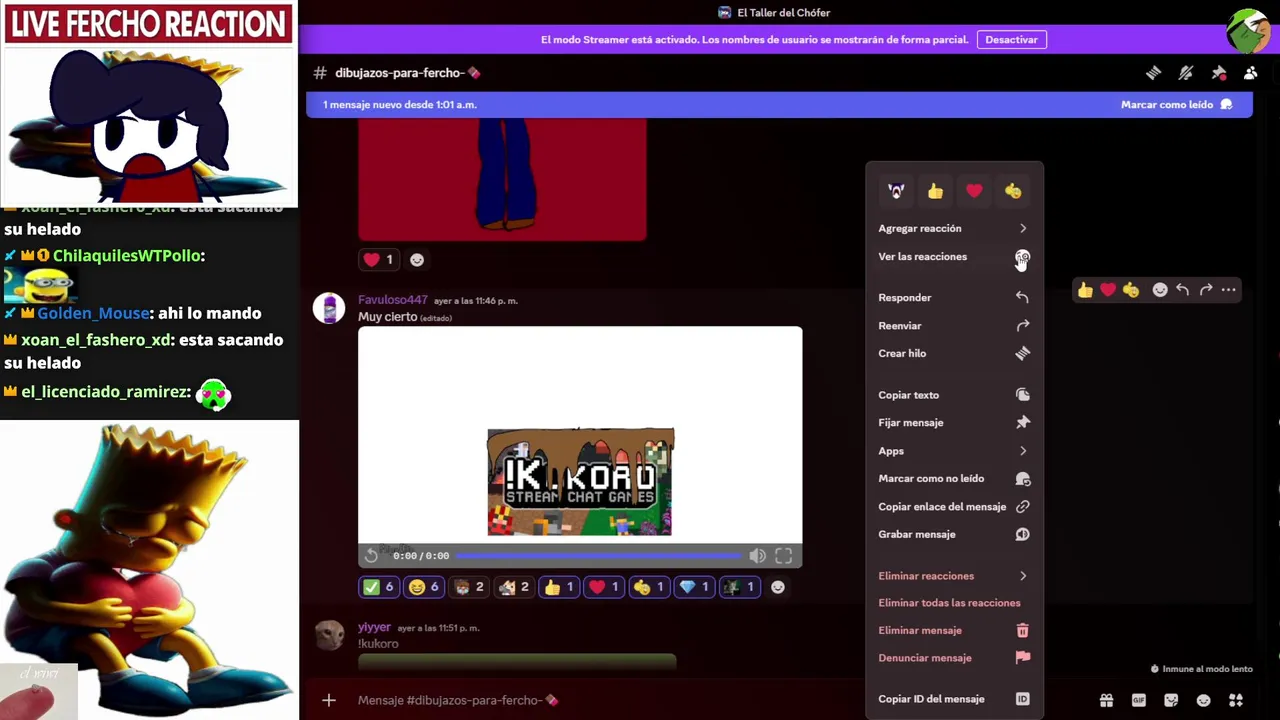Image resolution: width=1280 pixels, height=720 pixels.
Task: Click thumbs up in message hover toolbar
Action: [1085, 290]
